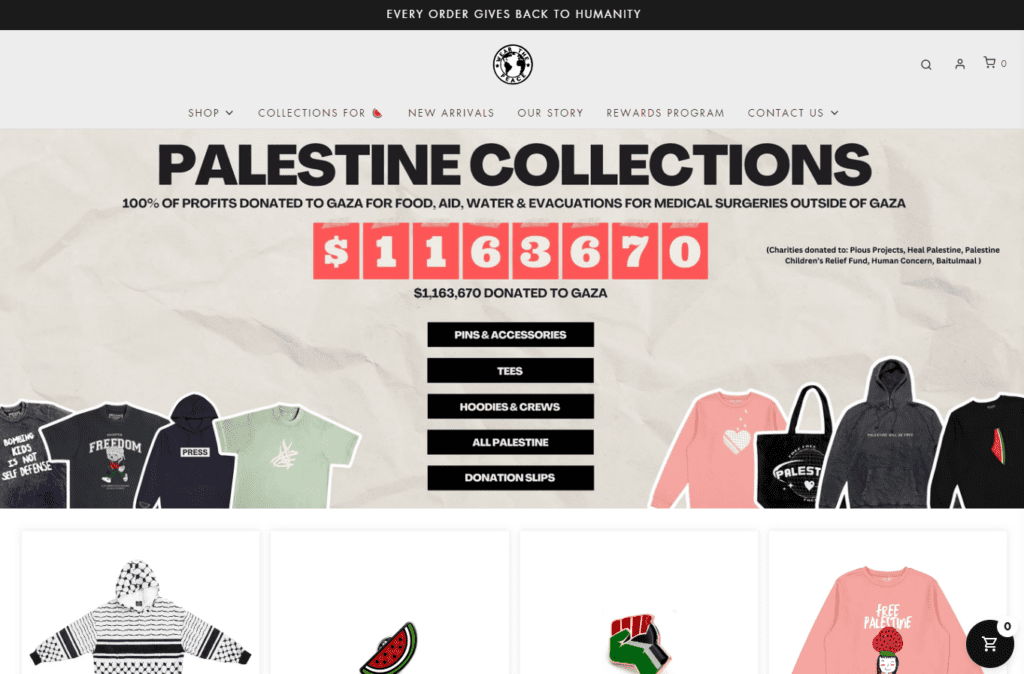1024x674 pixels.
Task: Open the account profile icon
Action: click(x=959, y=64)
